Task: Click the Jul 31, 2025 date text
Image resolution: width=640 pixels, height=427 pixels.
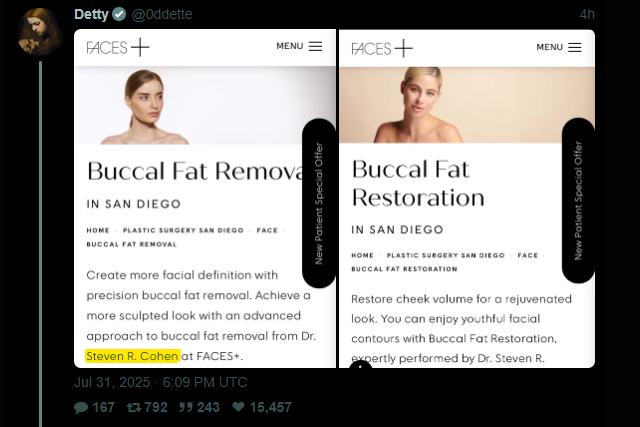Action: [112, 383]
